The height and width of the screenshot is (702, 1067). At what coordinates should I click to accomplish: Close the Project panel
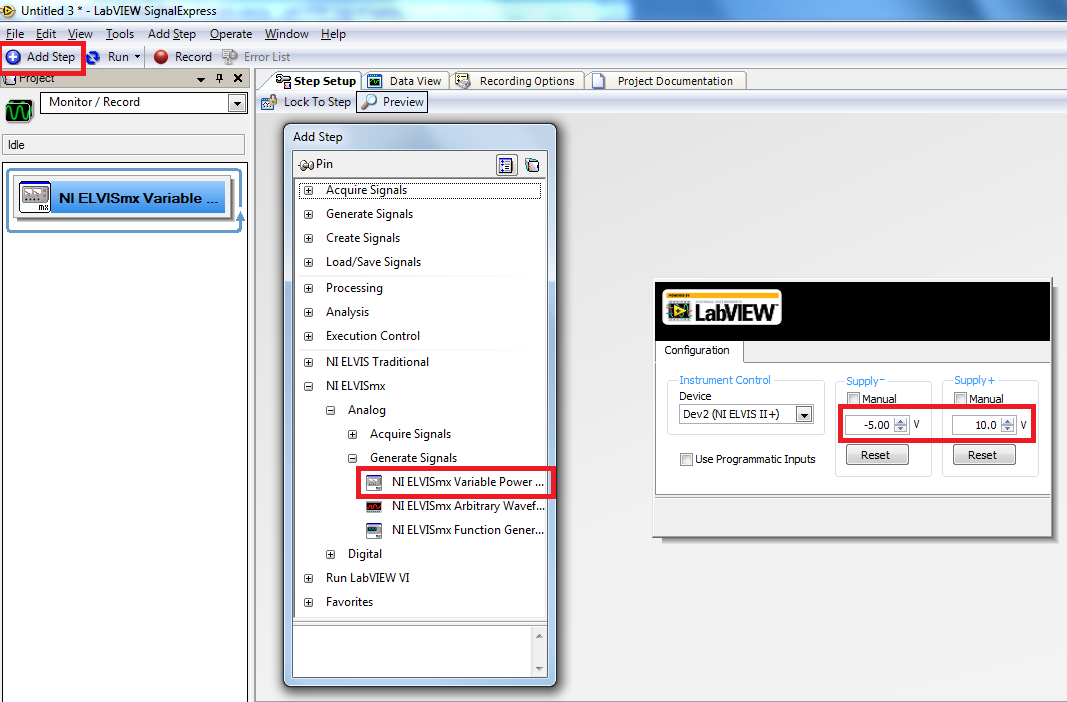[x=237, y=78]
